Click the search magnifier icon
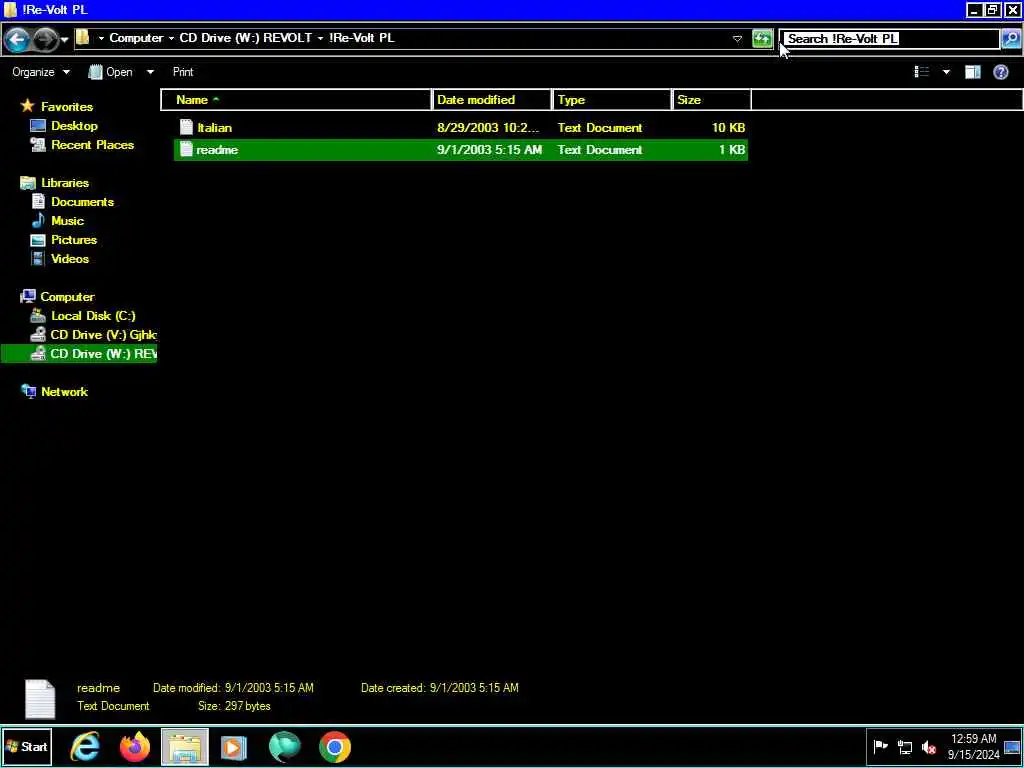Image resolution: width=1024 pixels, height=768 pixels. 1010,39
